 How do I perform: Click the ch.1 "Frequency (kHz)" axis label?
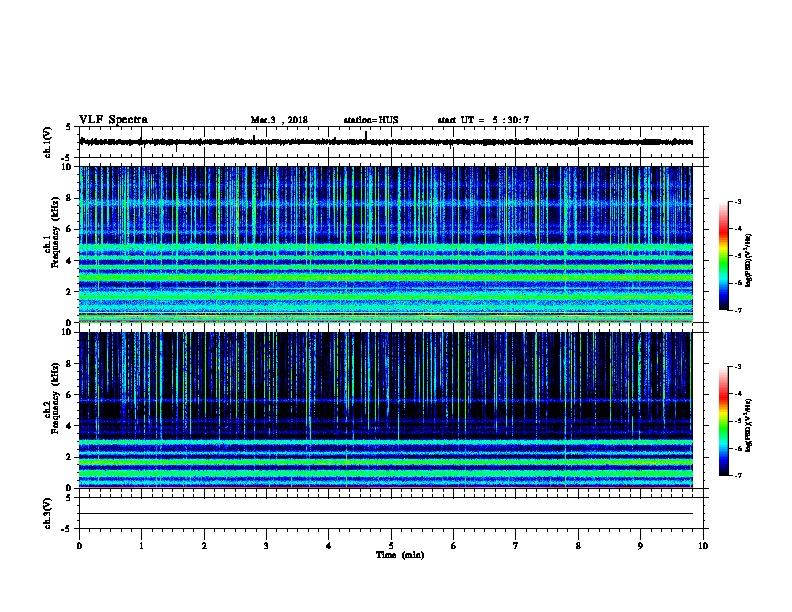click(55, 232)
